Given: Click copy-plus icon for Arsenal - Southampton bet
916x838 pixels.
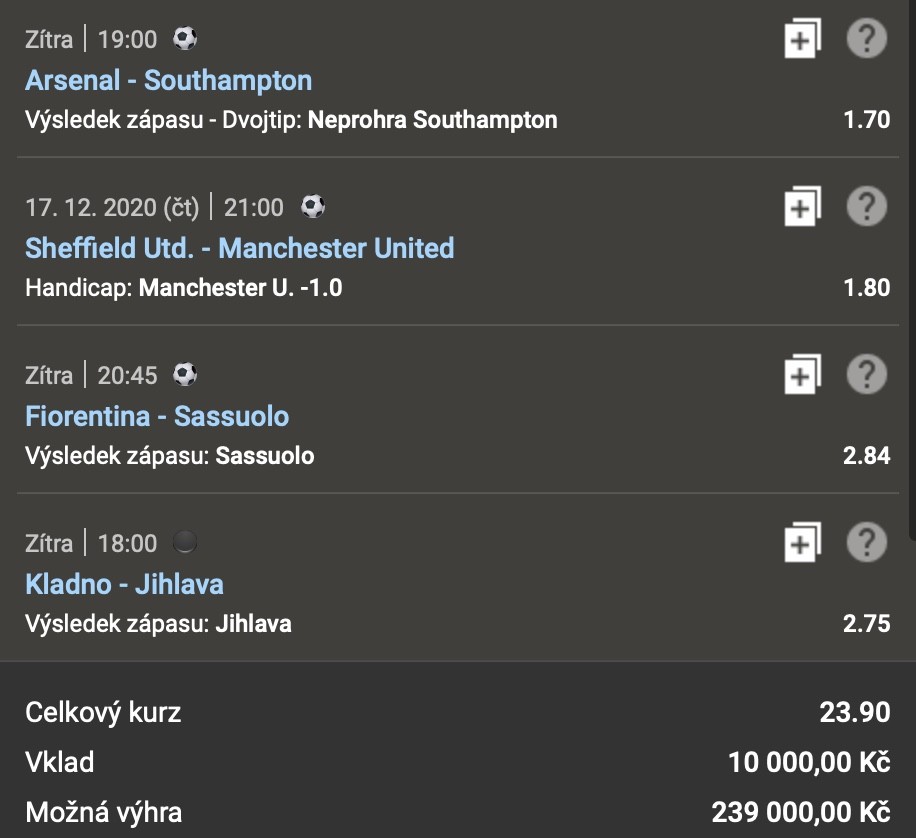Looking at the screenshot, I should [802, 40].
